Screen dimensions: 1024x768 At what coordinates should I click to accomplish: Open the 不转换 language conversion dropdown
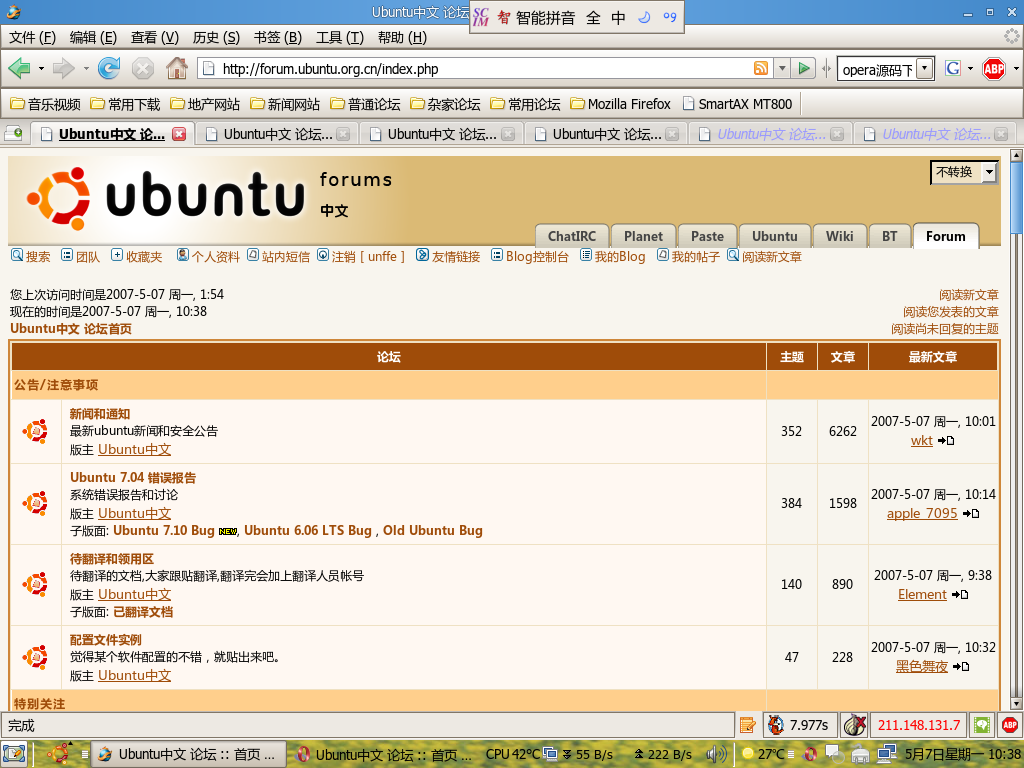point(964,172)
